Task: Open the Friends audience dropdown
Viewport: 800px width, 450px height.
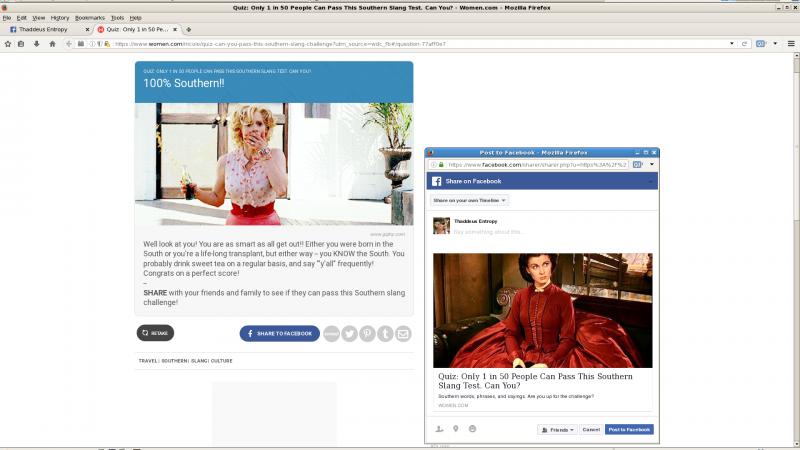Action: click(x=557, y=429)
